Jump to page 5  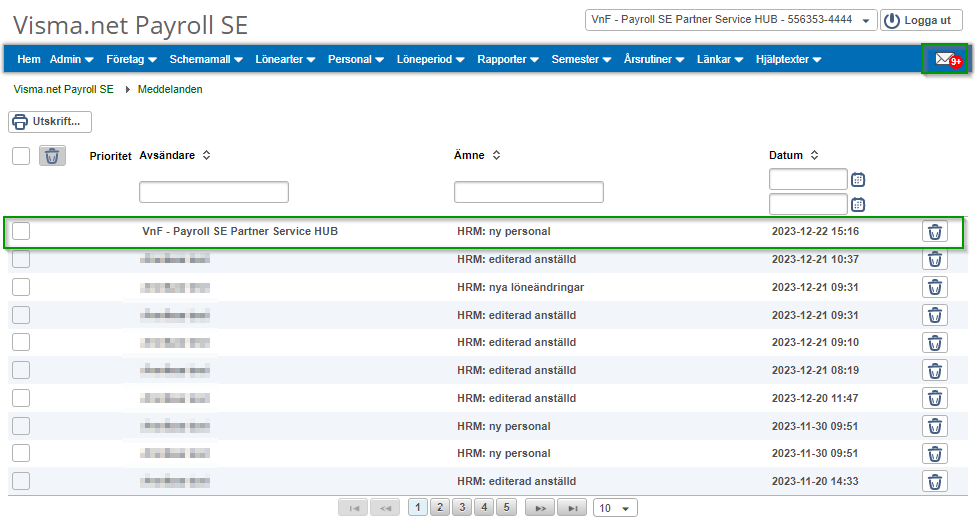coord(507,507)
